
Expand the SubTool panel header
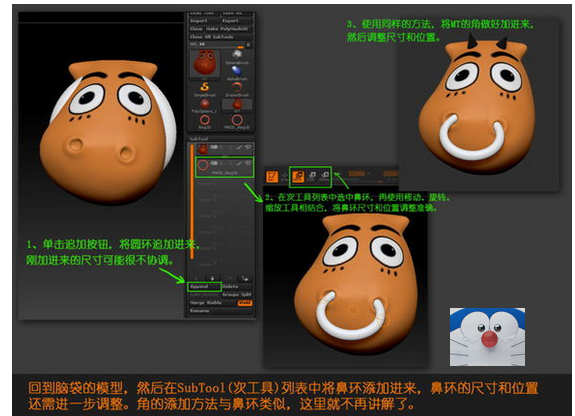[x=220, y=139]
